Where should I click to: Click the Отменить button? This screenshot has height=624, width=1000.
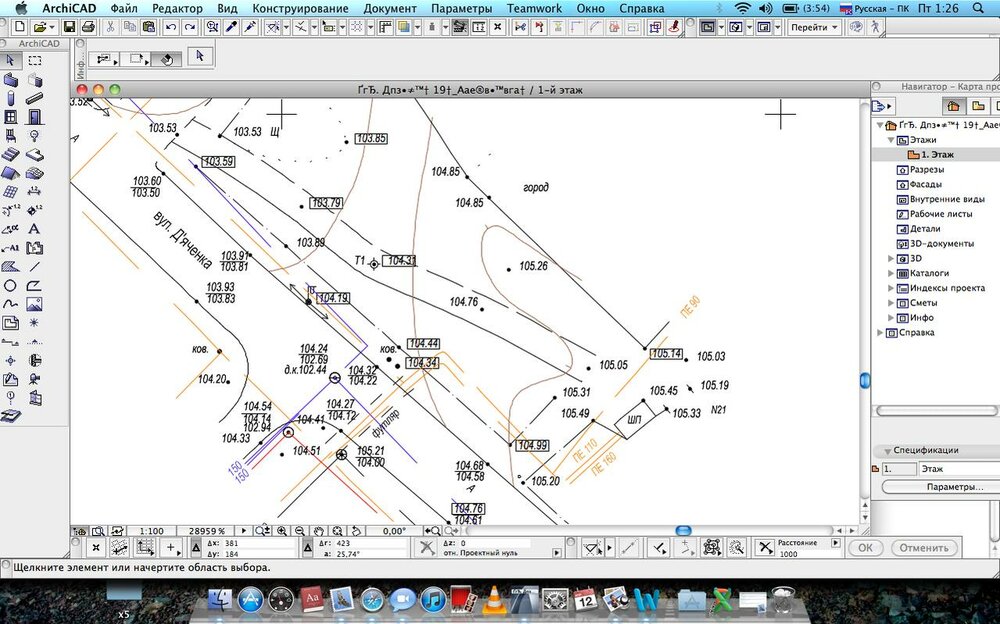tap(923, 548)
